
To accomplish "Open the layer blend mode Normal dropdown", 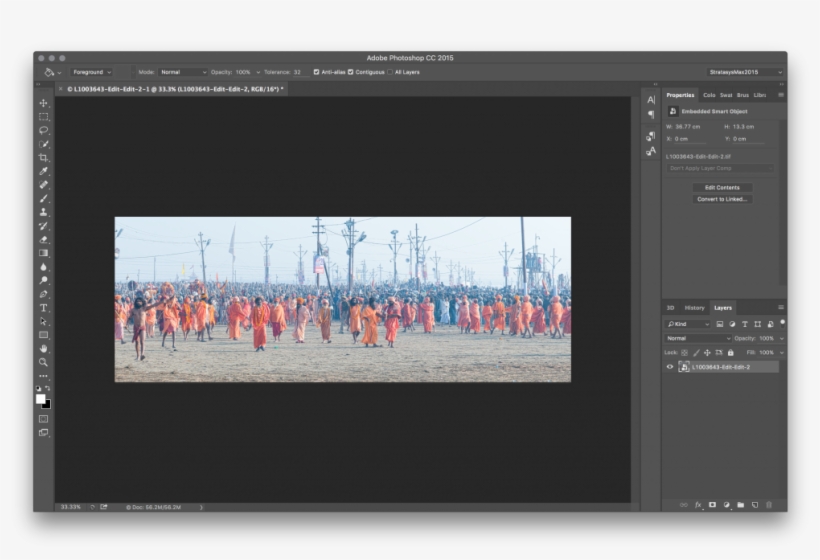I will [698, 338].
